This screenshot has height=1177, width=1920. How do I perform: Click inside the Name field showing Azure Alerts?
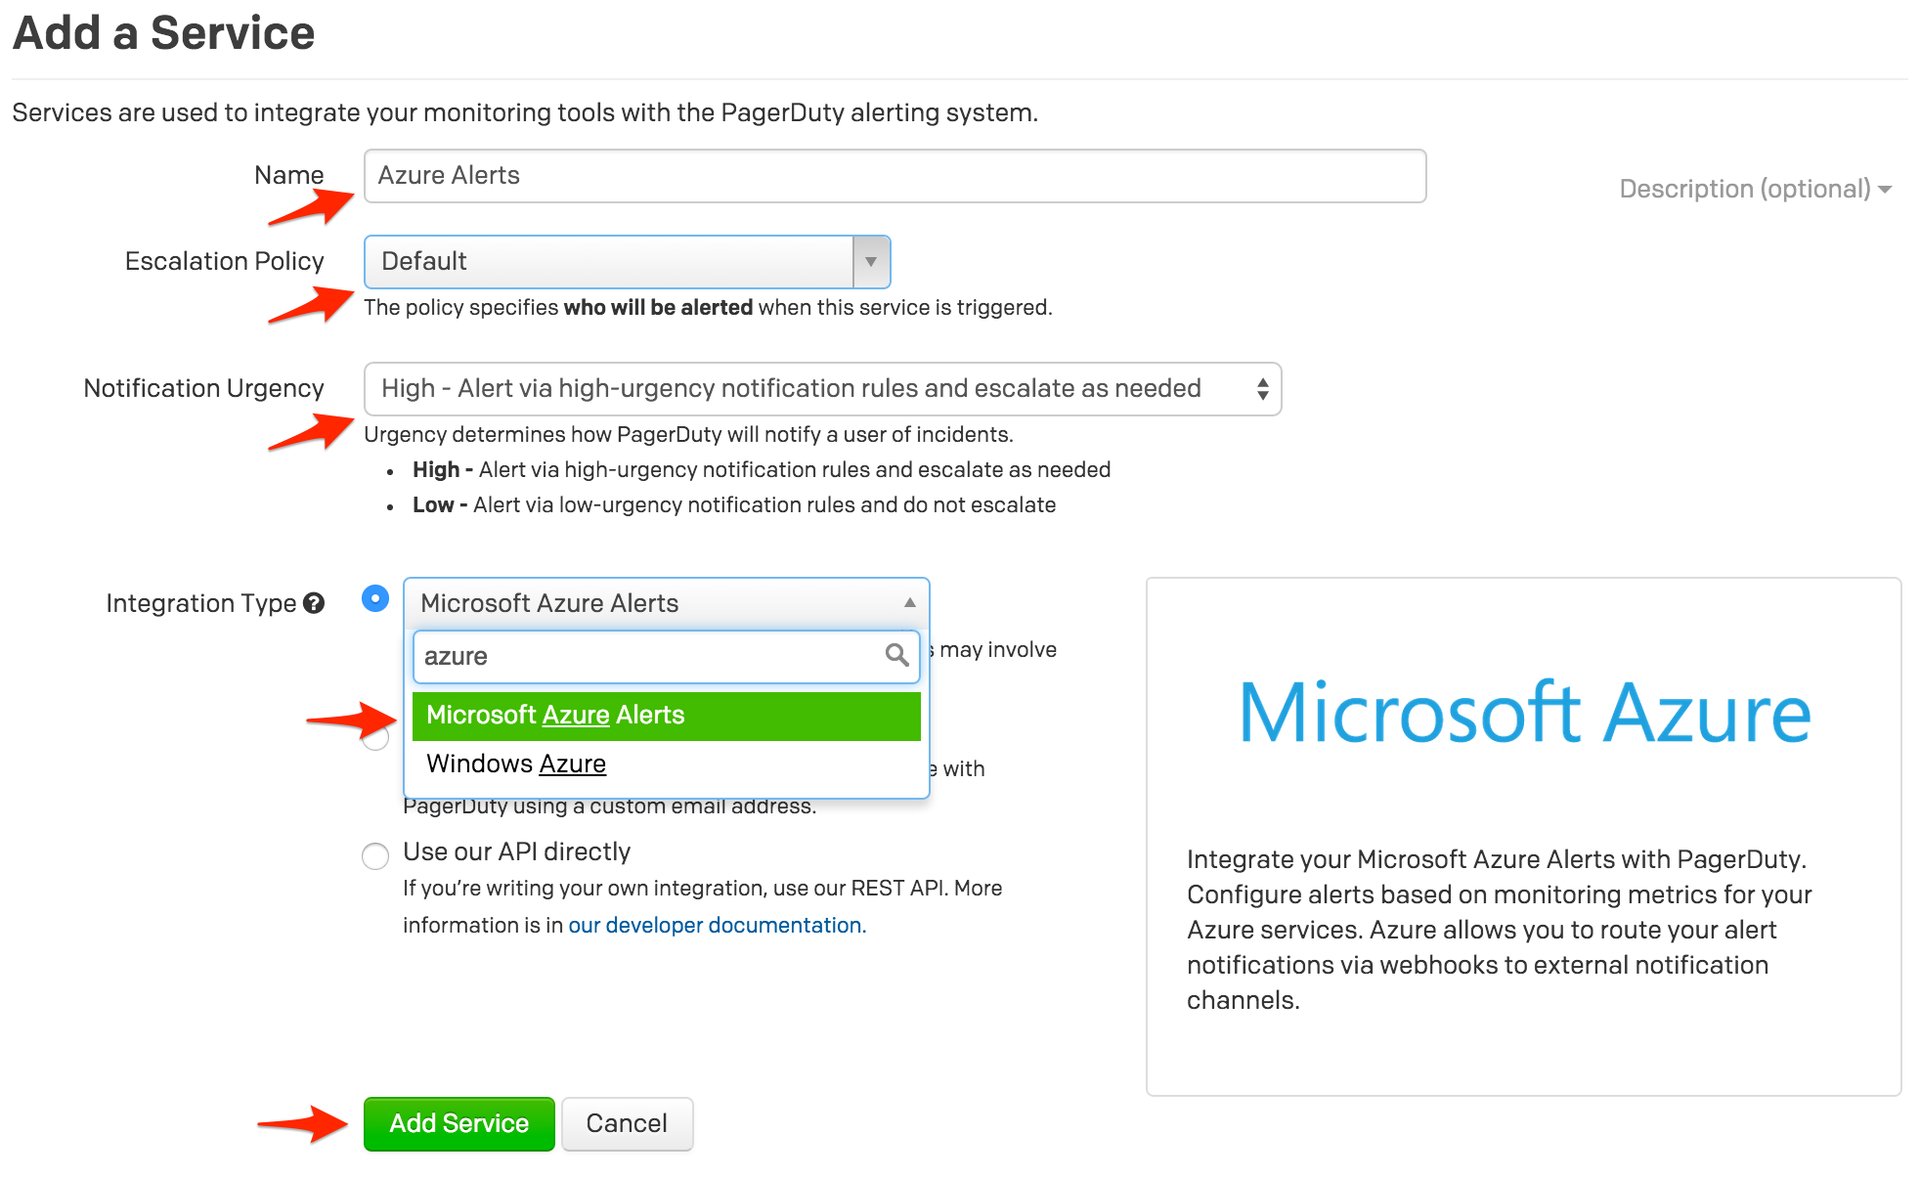point(894,175)
